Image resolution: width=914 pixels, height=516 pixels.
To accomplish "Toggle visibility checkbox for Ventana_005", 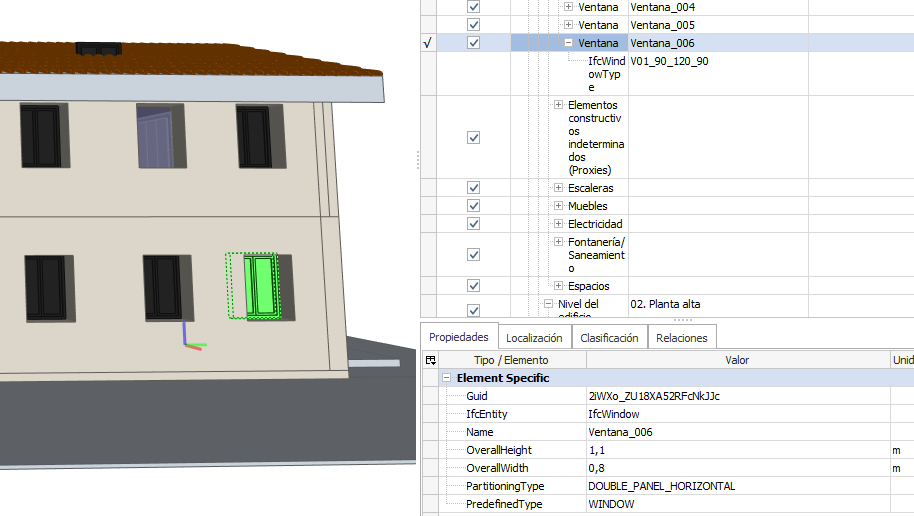I will point(474,25).
